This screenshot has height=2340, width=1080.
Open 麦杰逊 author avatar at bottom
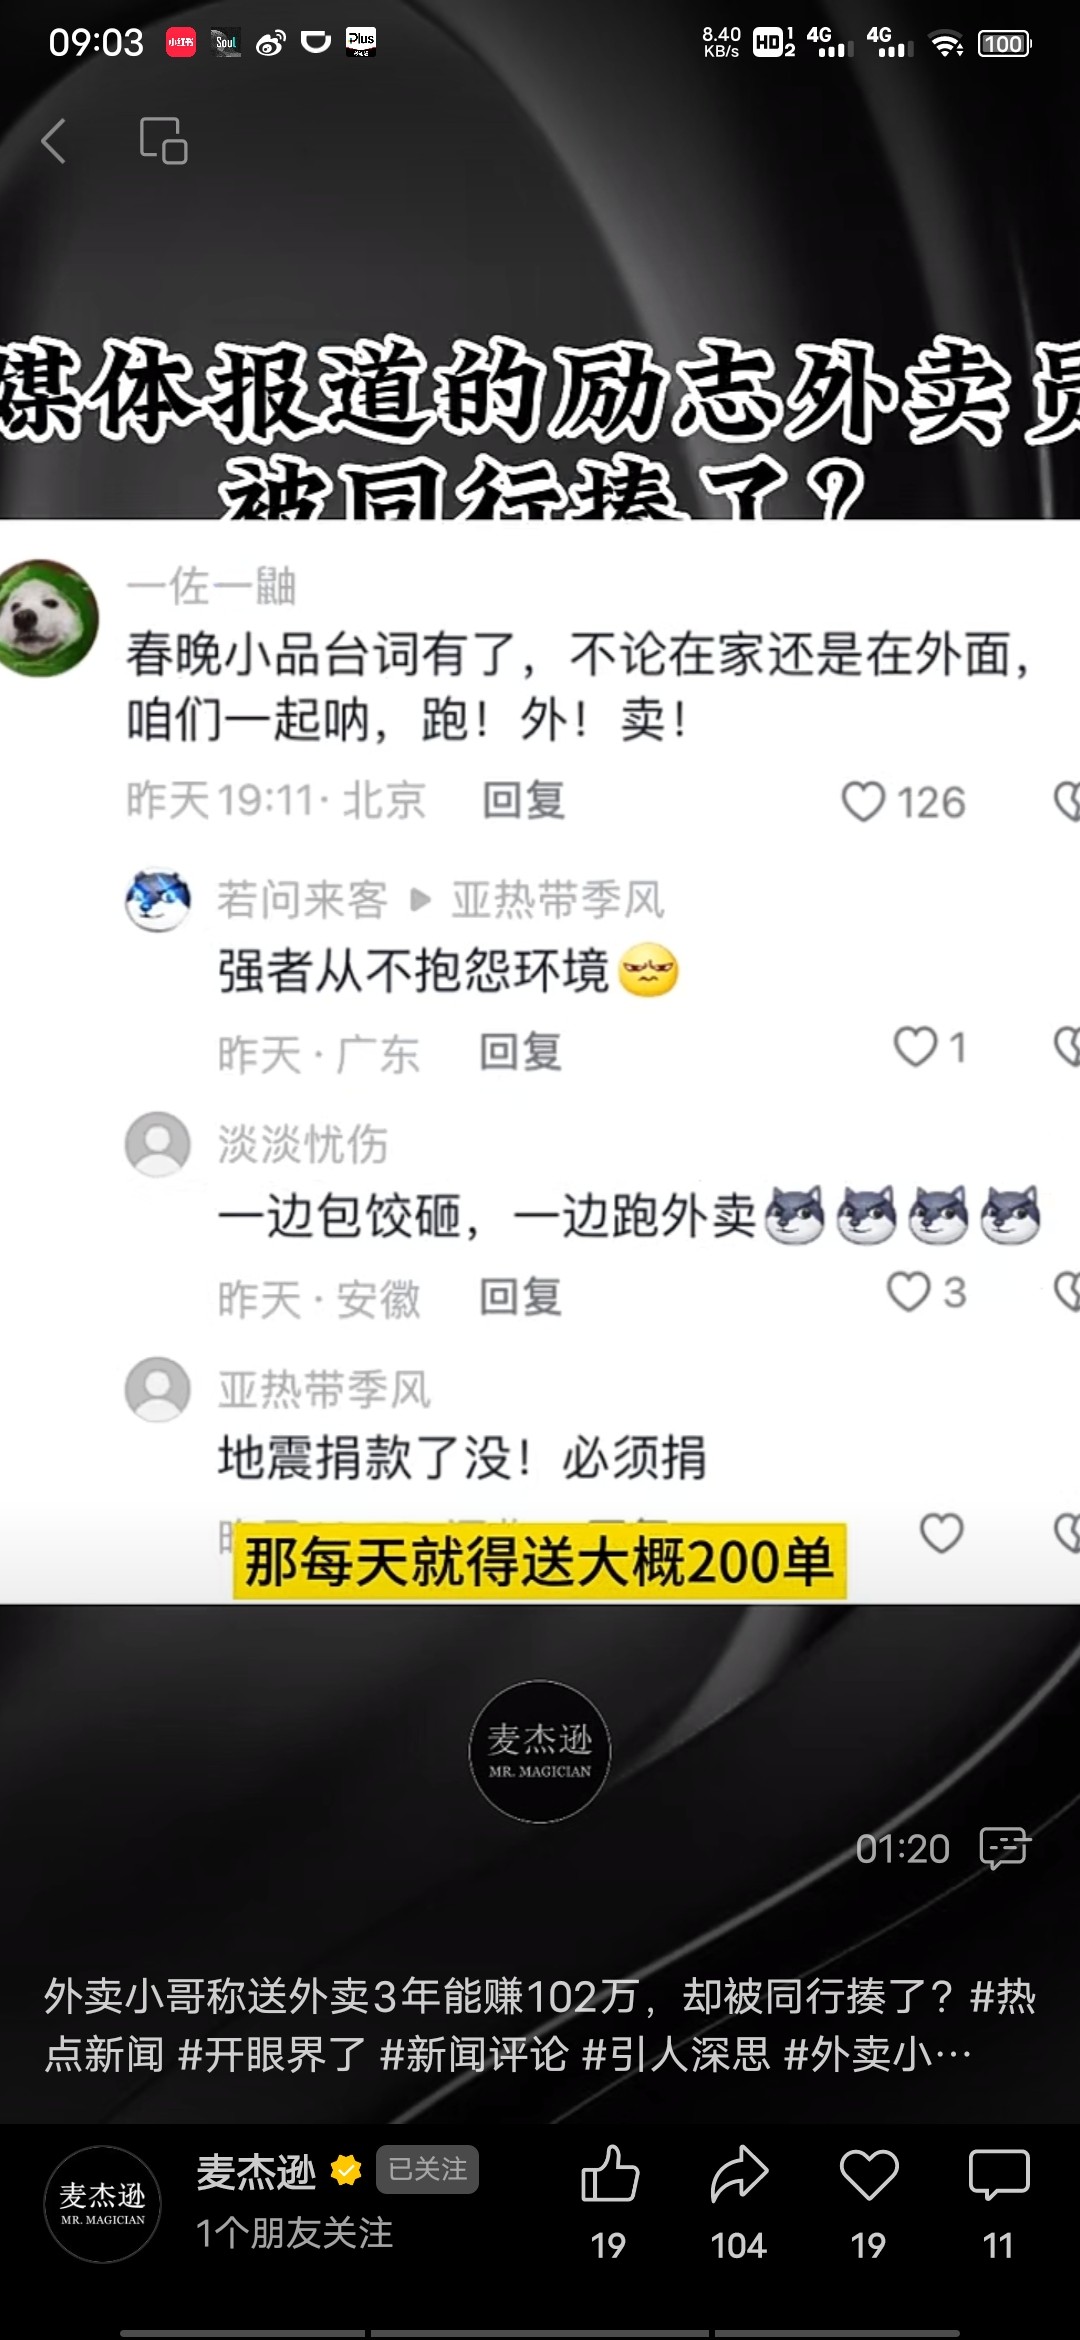[102, 2204]
